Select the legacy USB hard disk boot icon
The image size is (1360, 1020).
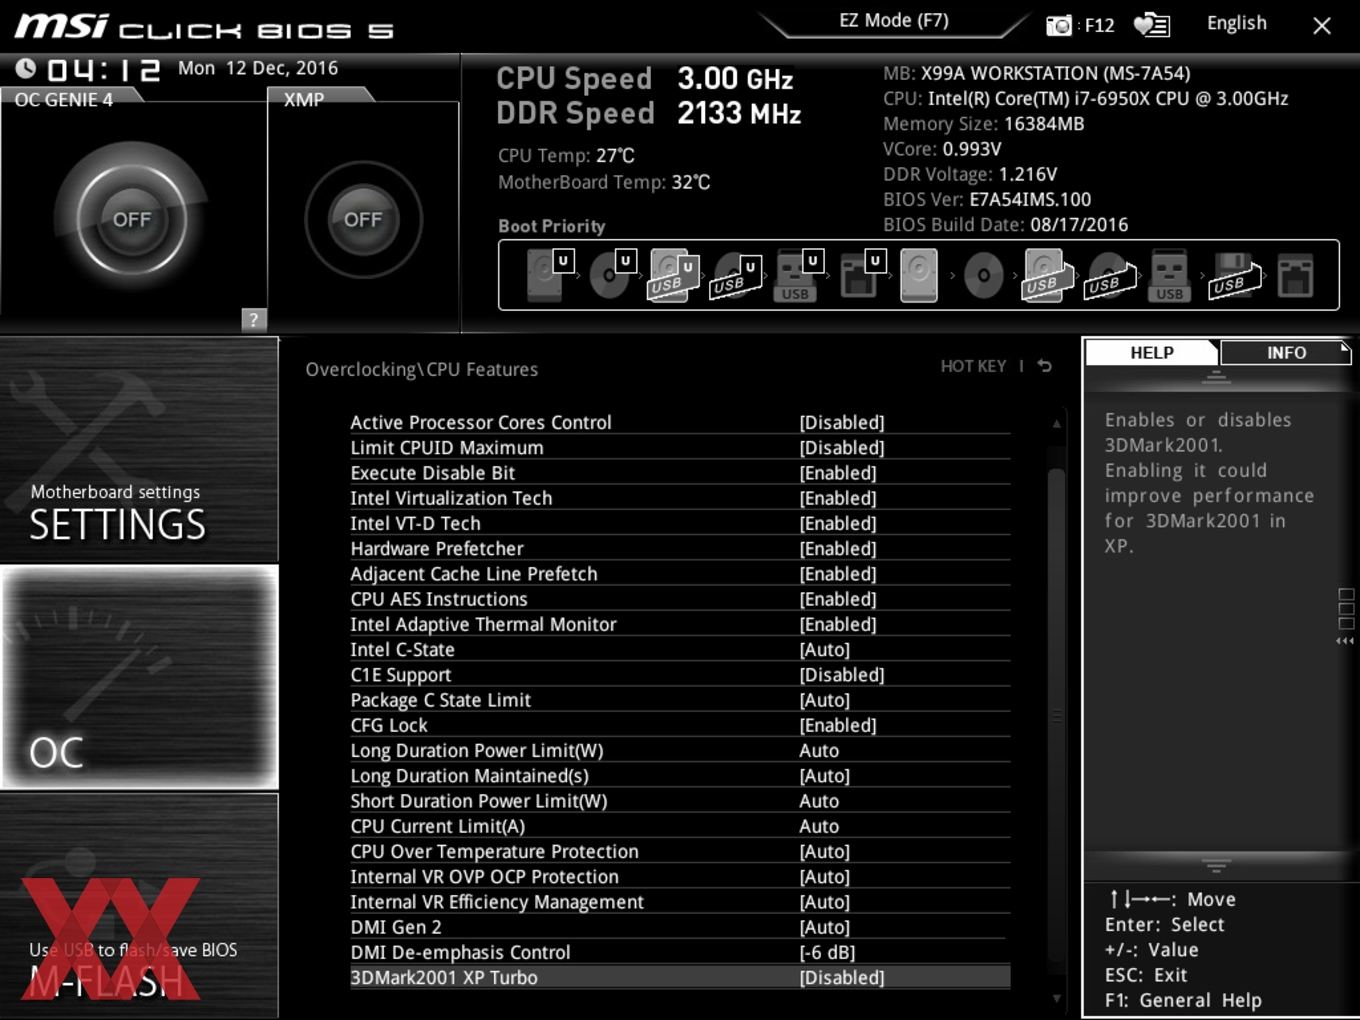(x=1046, y=275)
